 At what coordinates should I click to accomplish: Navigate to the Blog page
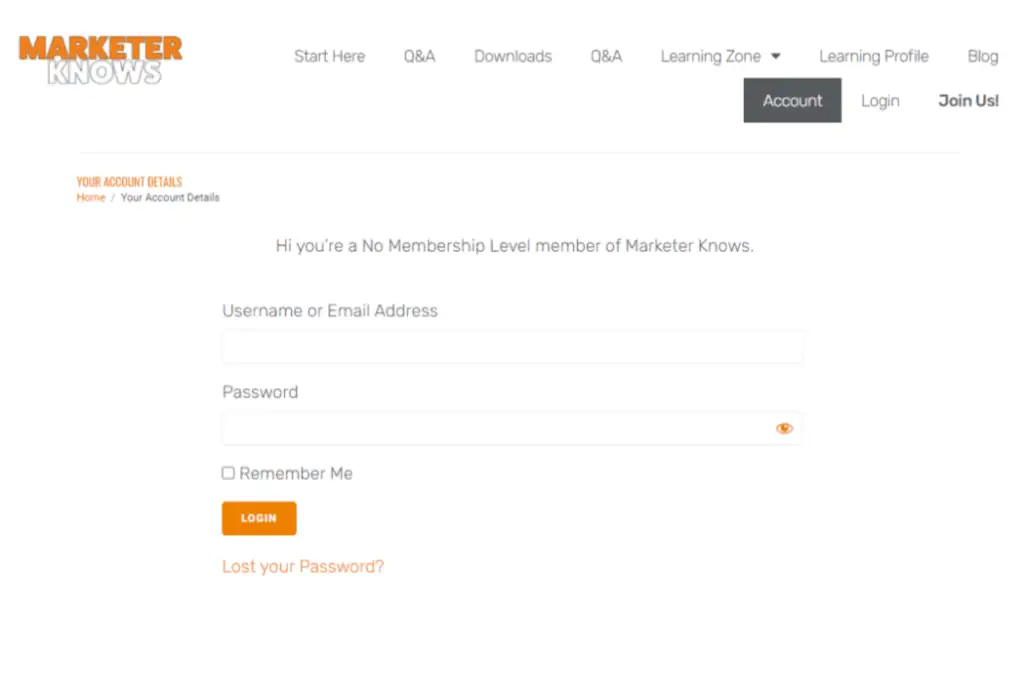point(982,56)
